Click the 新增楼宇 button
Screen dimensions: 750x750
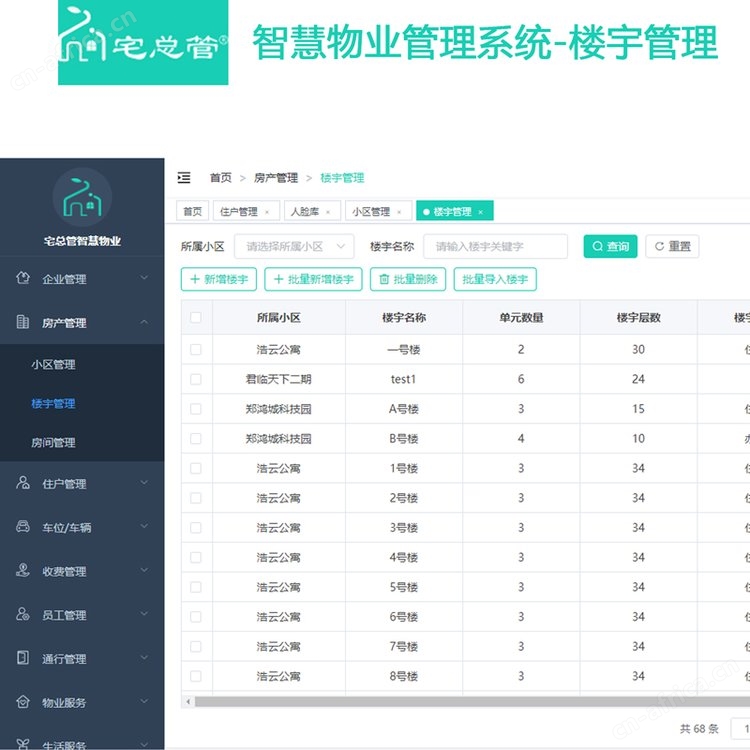click(x=219, y=279)
